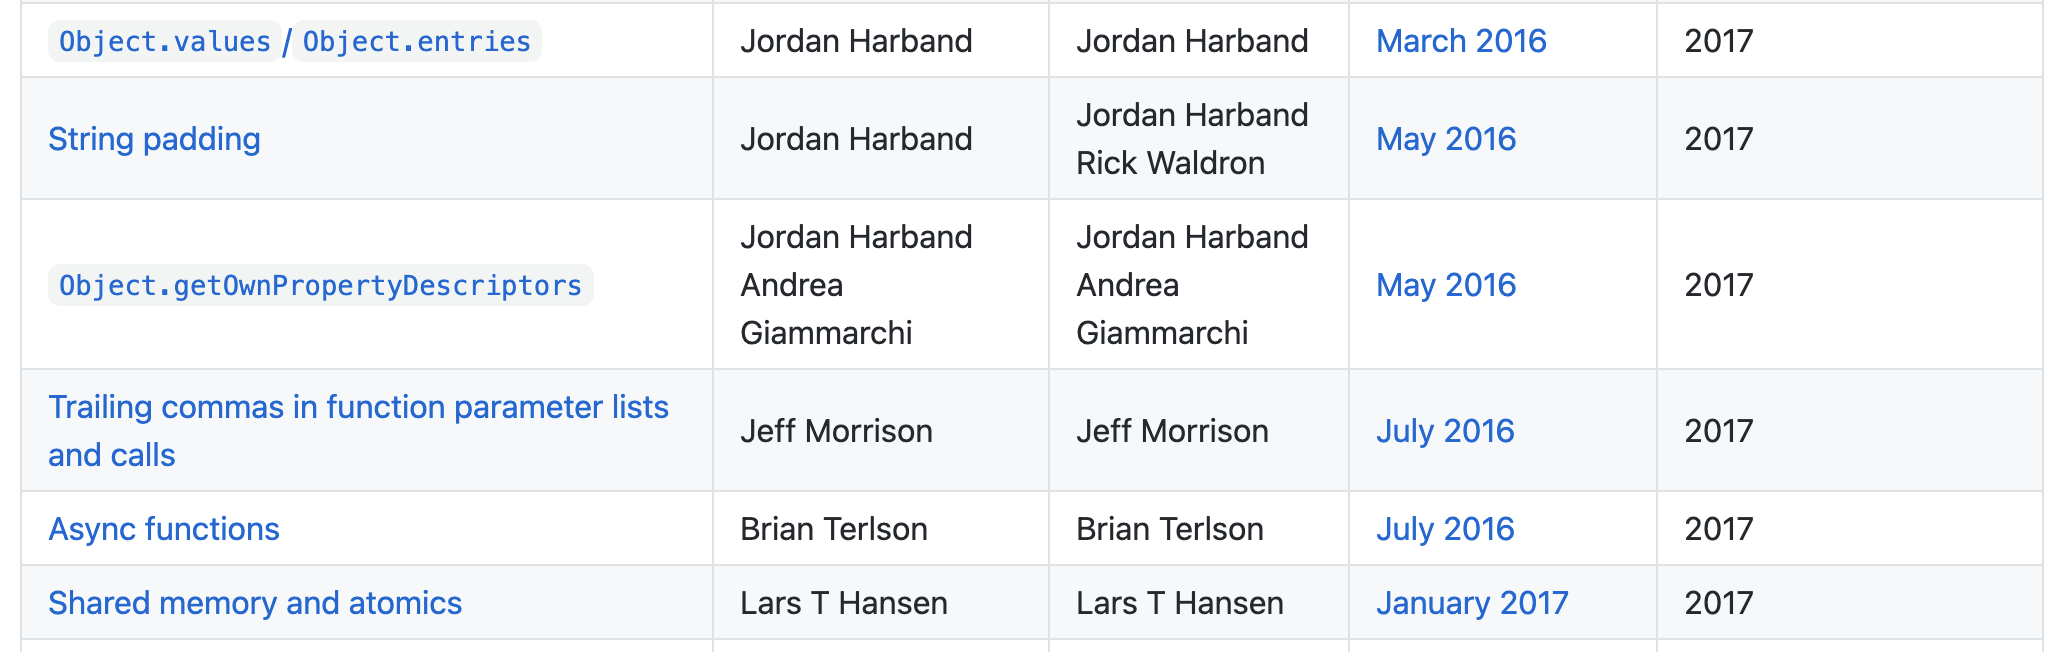Open the Object.values proposal link
Image resolution: width=2054 pixels, height=652 pixels.
(165, 41)
